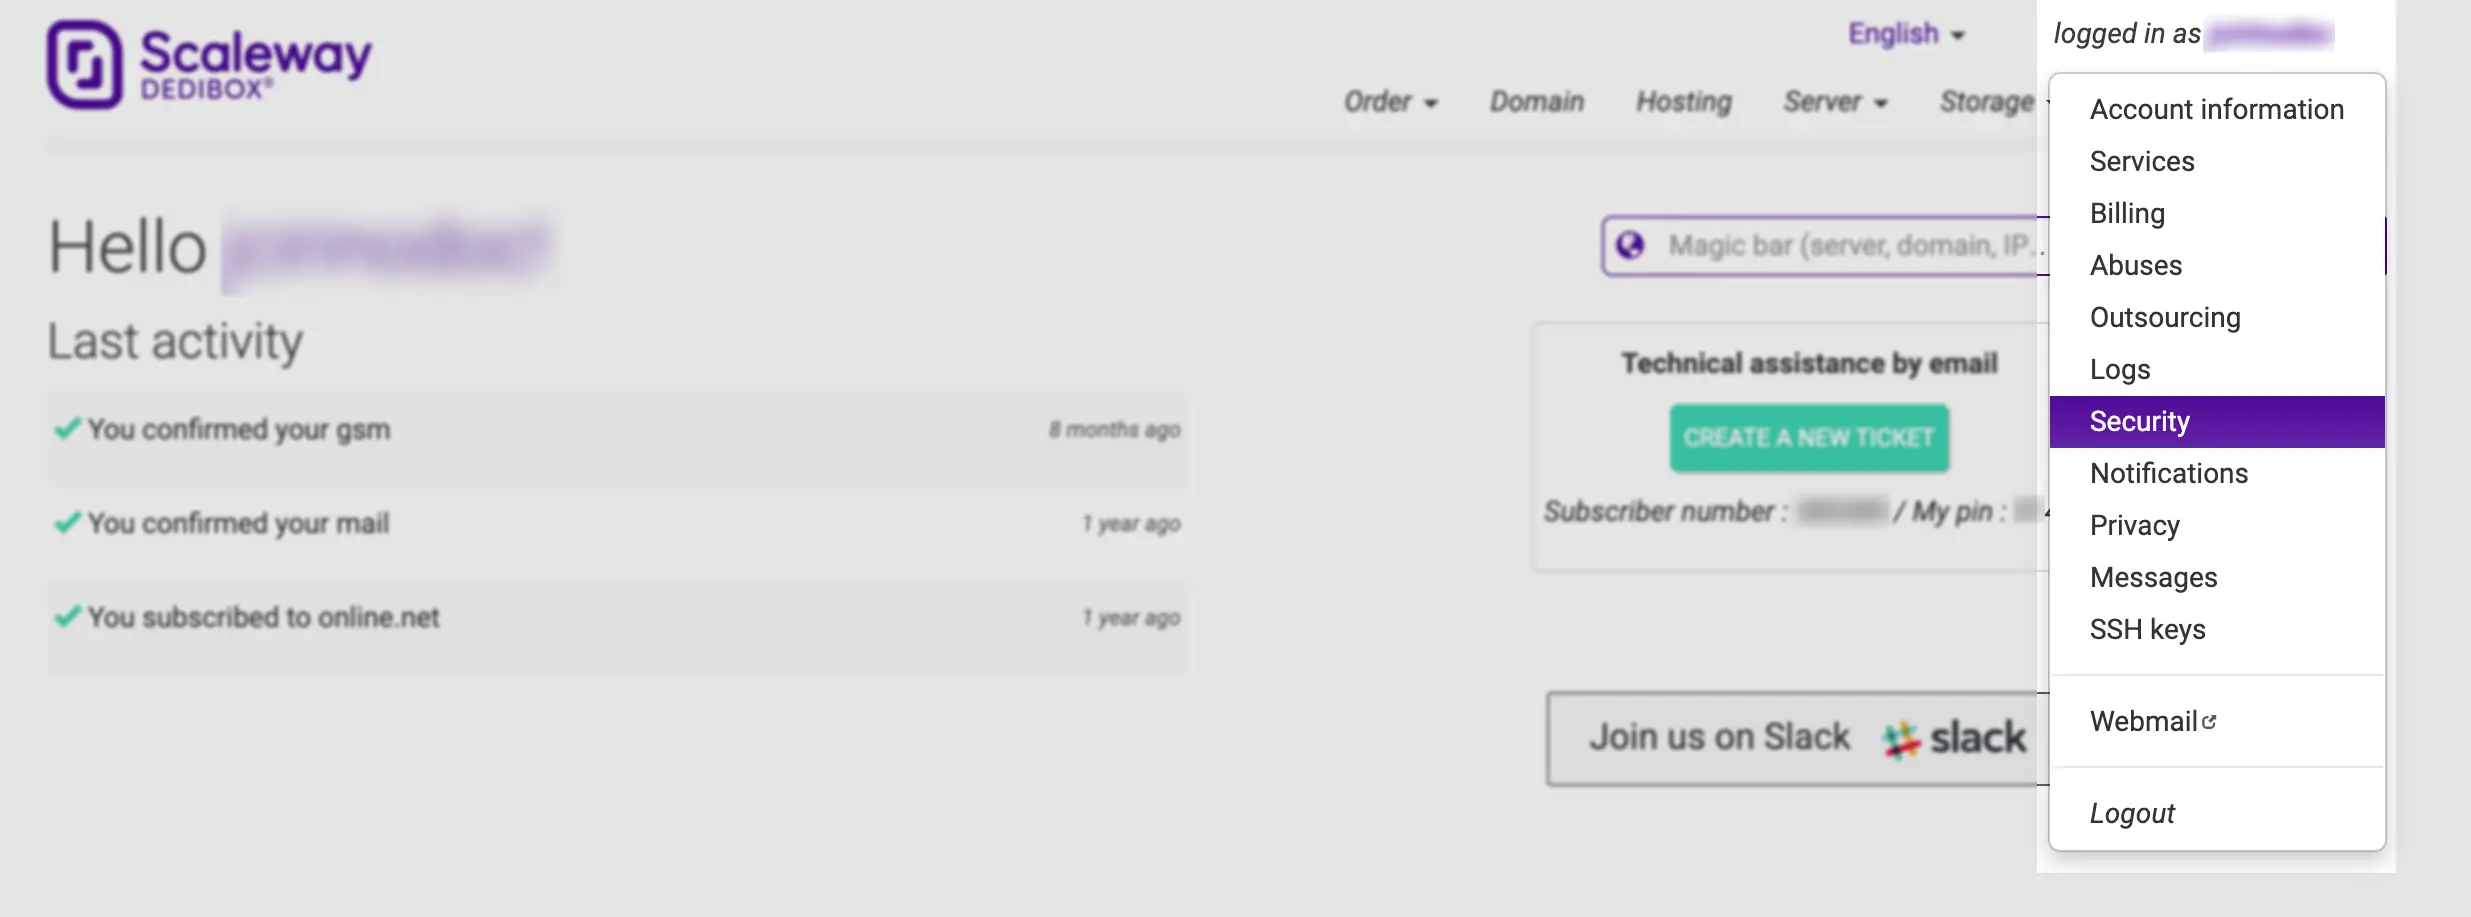Screen dimensions: 2471x917
Task: Open Account information from the menu
Action: point(2216,110)
